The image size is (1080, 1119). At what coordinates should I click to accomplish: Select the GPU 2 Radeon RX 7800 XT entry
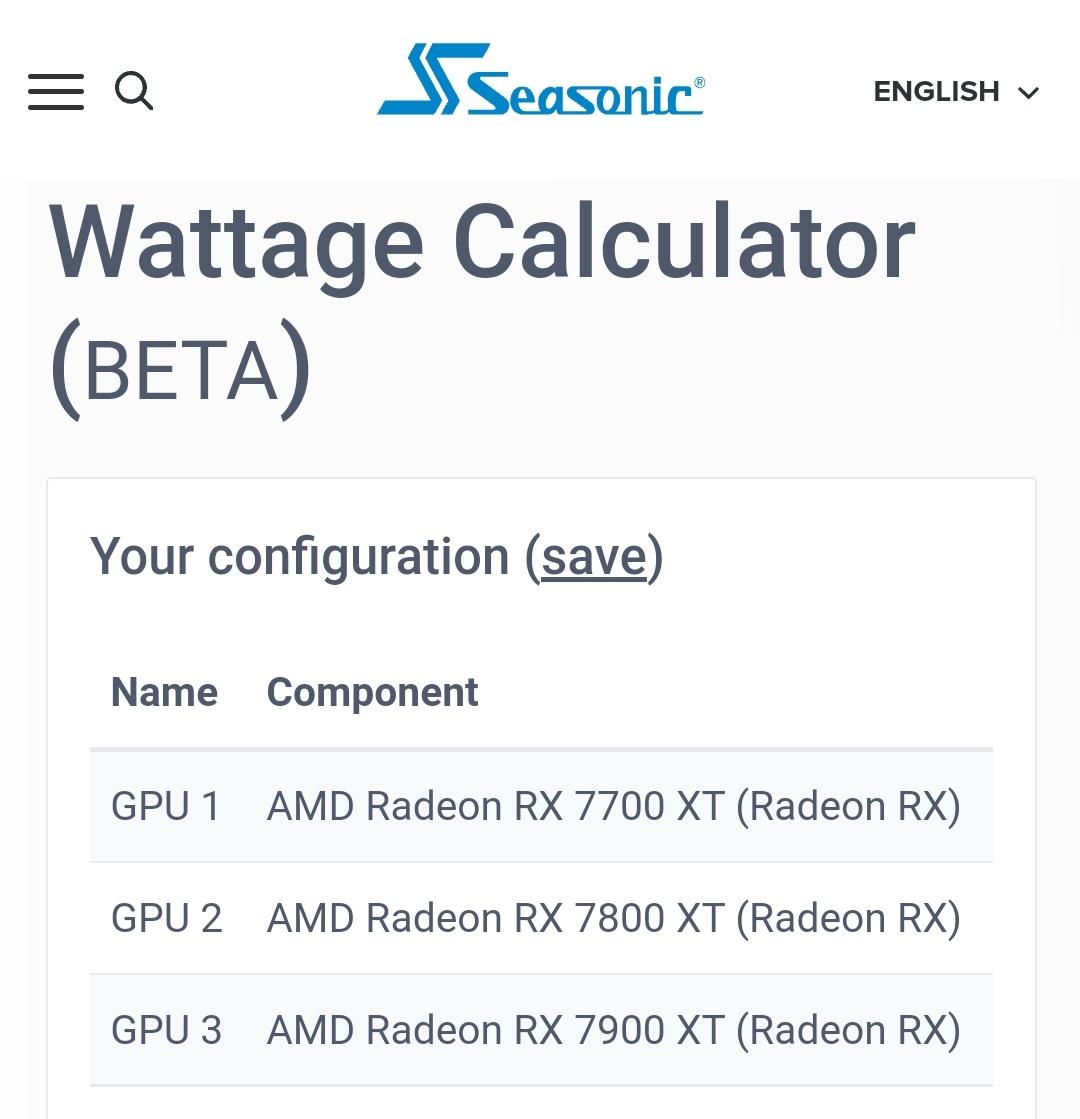(613, 917)
